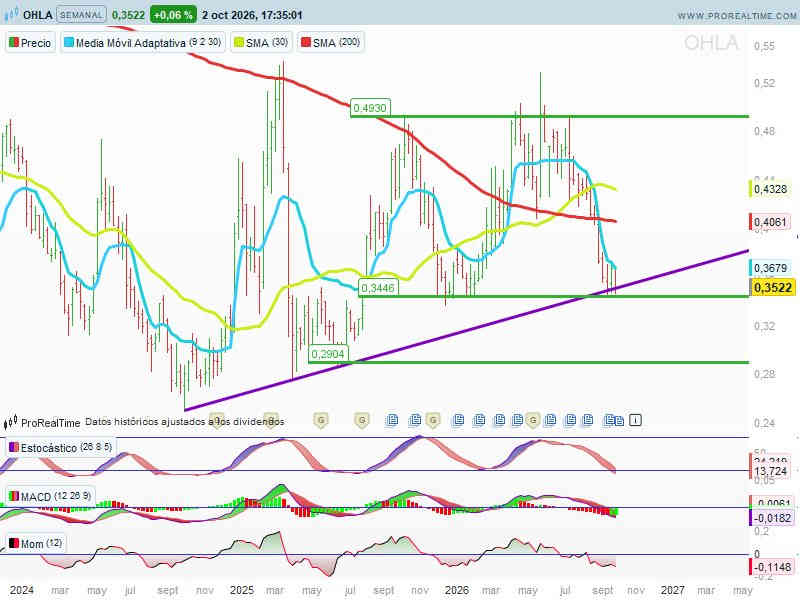Viewport: 800px width, 600px height.
Task: Click the 2025 label on time axis
Action: point(242,590)
